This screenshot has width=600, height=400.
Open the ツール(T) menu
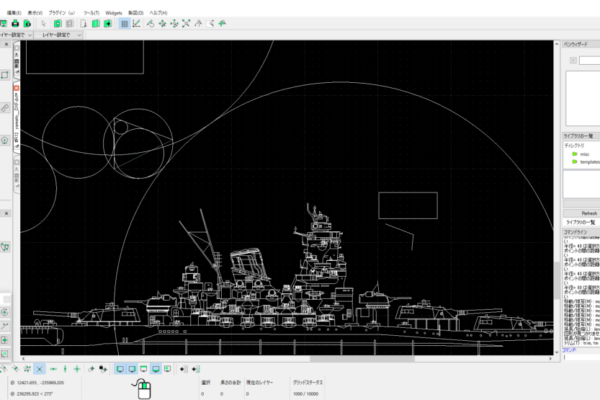(x=91, y=13)
